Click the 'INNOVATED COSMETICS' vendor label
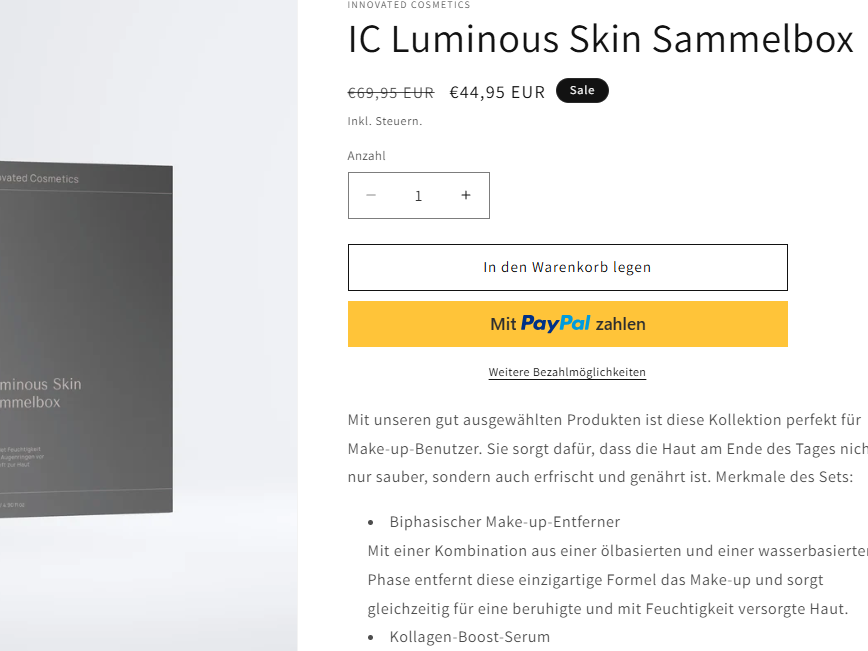 tap(409, 5)
